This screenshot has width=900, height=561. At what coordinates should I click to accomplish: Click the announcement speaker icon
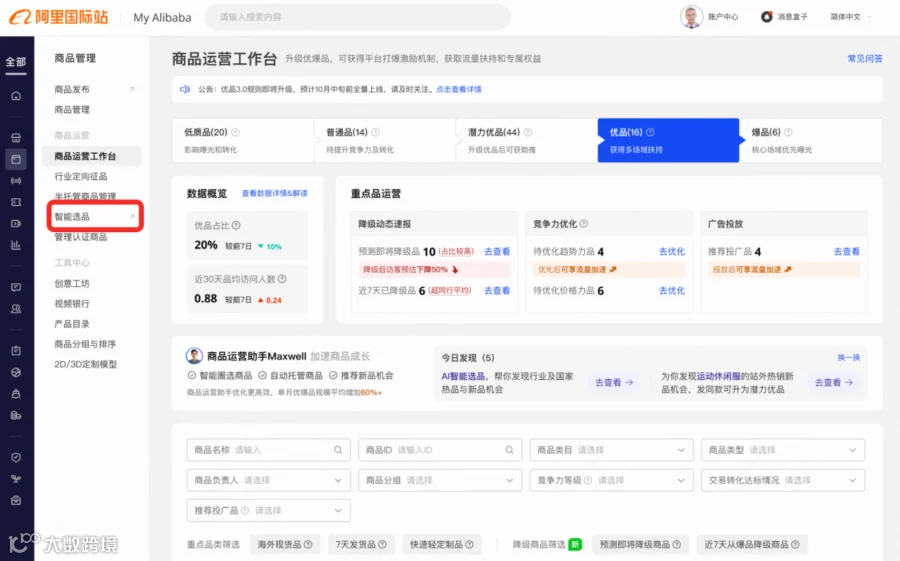pos(185,89)
